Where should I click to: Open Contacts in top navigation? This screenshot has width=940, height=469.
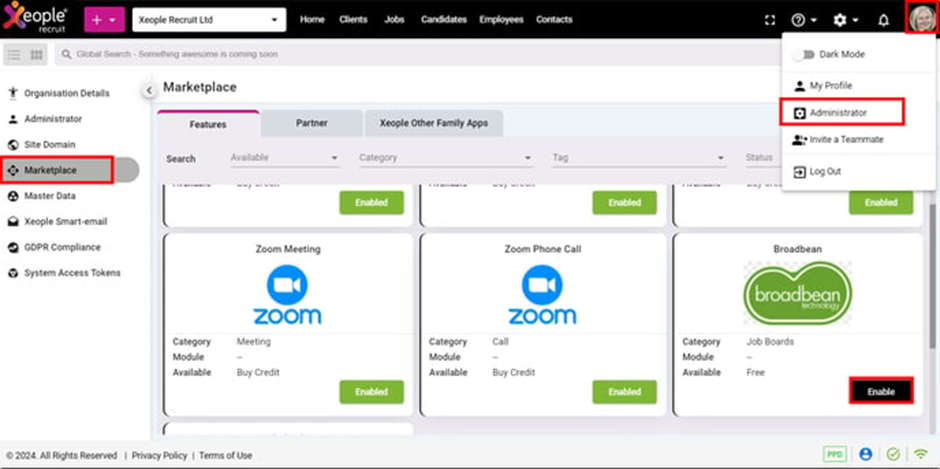[554, 20]
